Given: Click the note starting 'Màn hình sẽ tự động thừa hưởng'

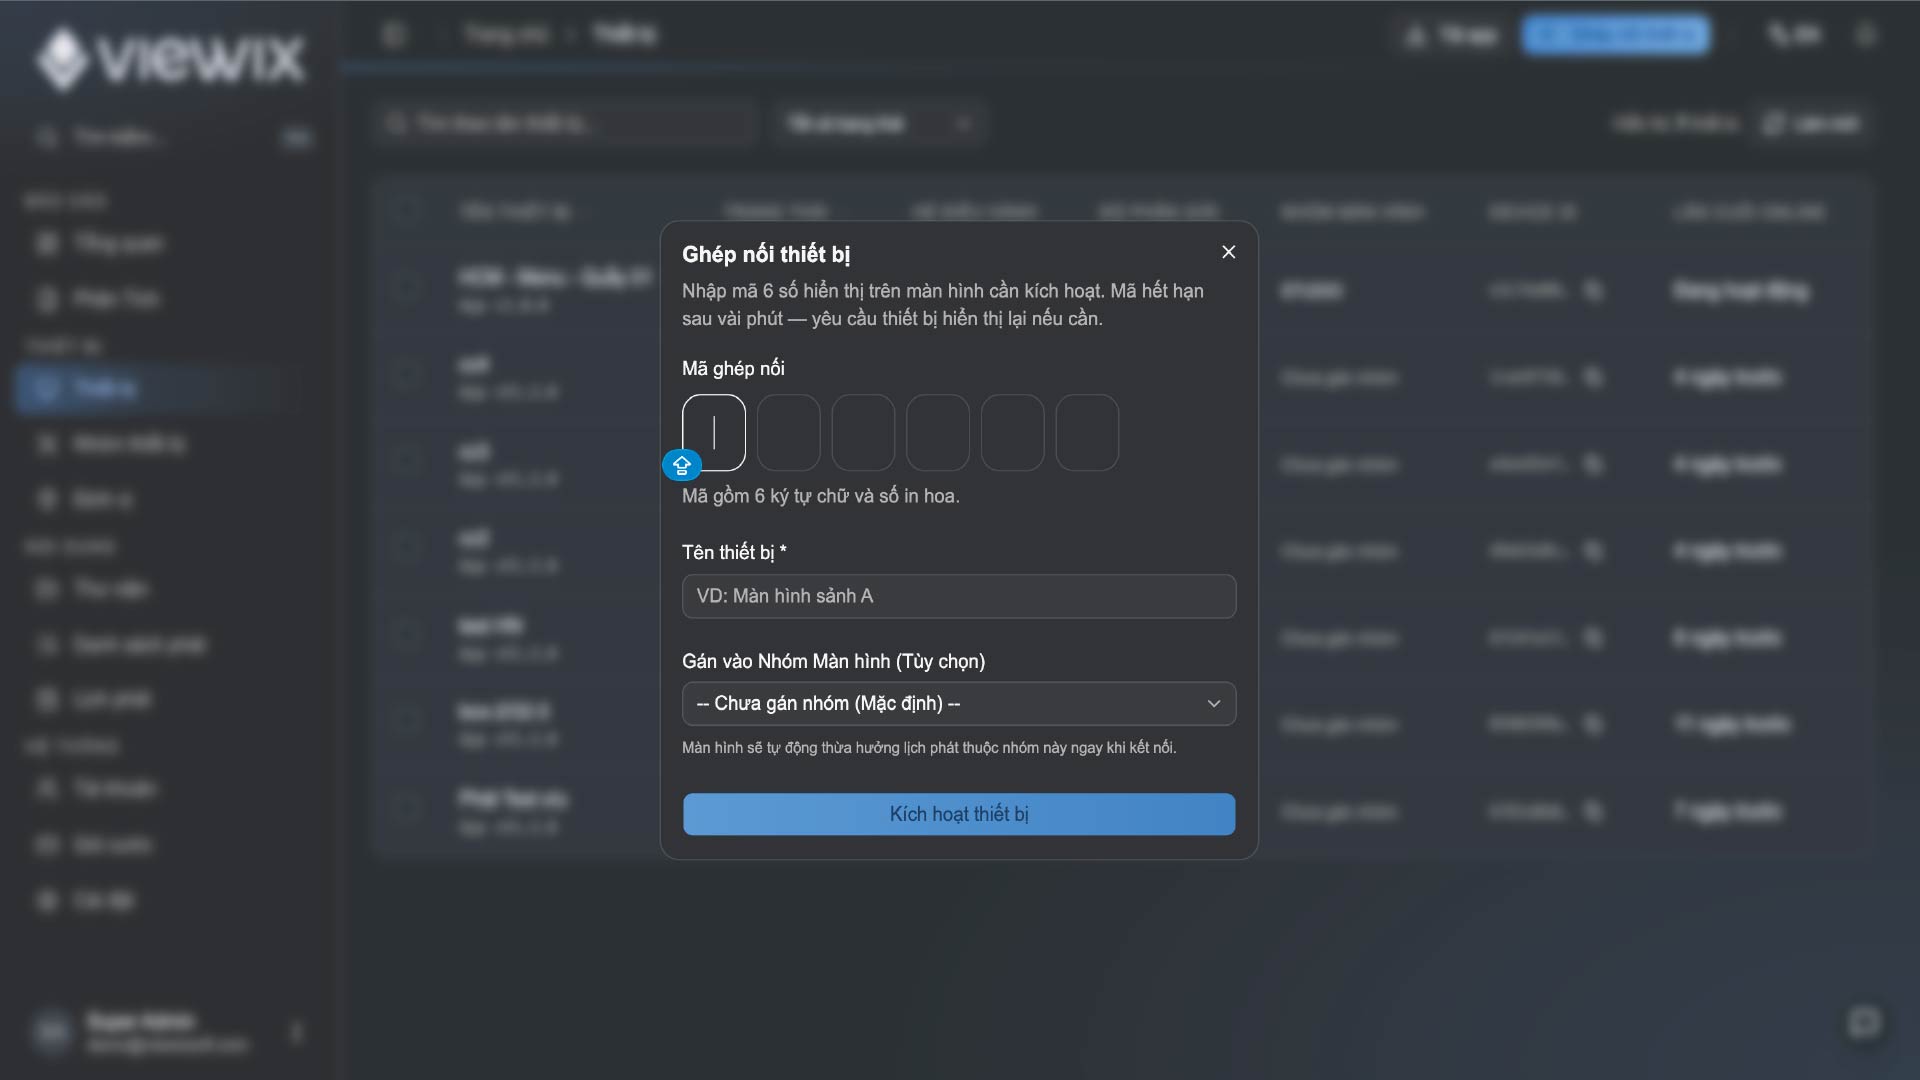Looking at the screenshot, I should point(929,748).
